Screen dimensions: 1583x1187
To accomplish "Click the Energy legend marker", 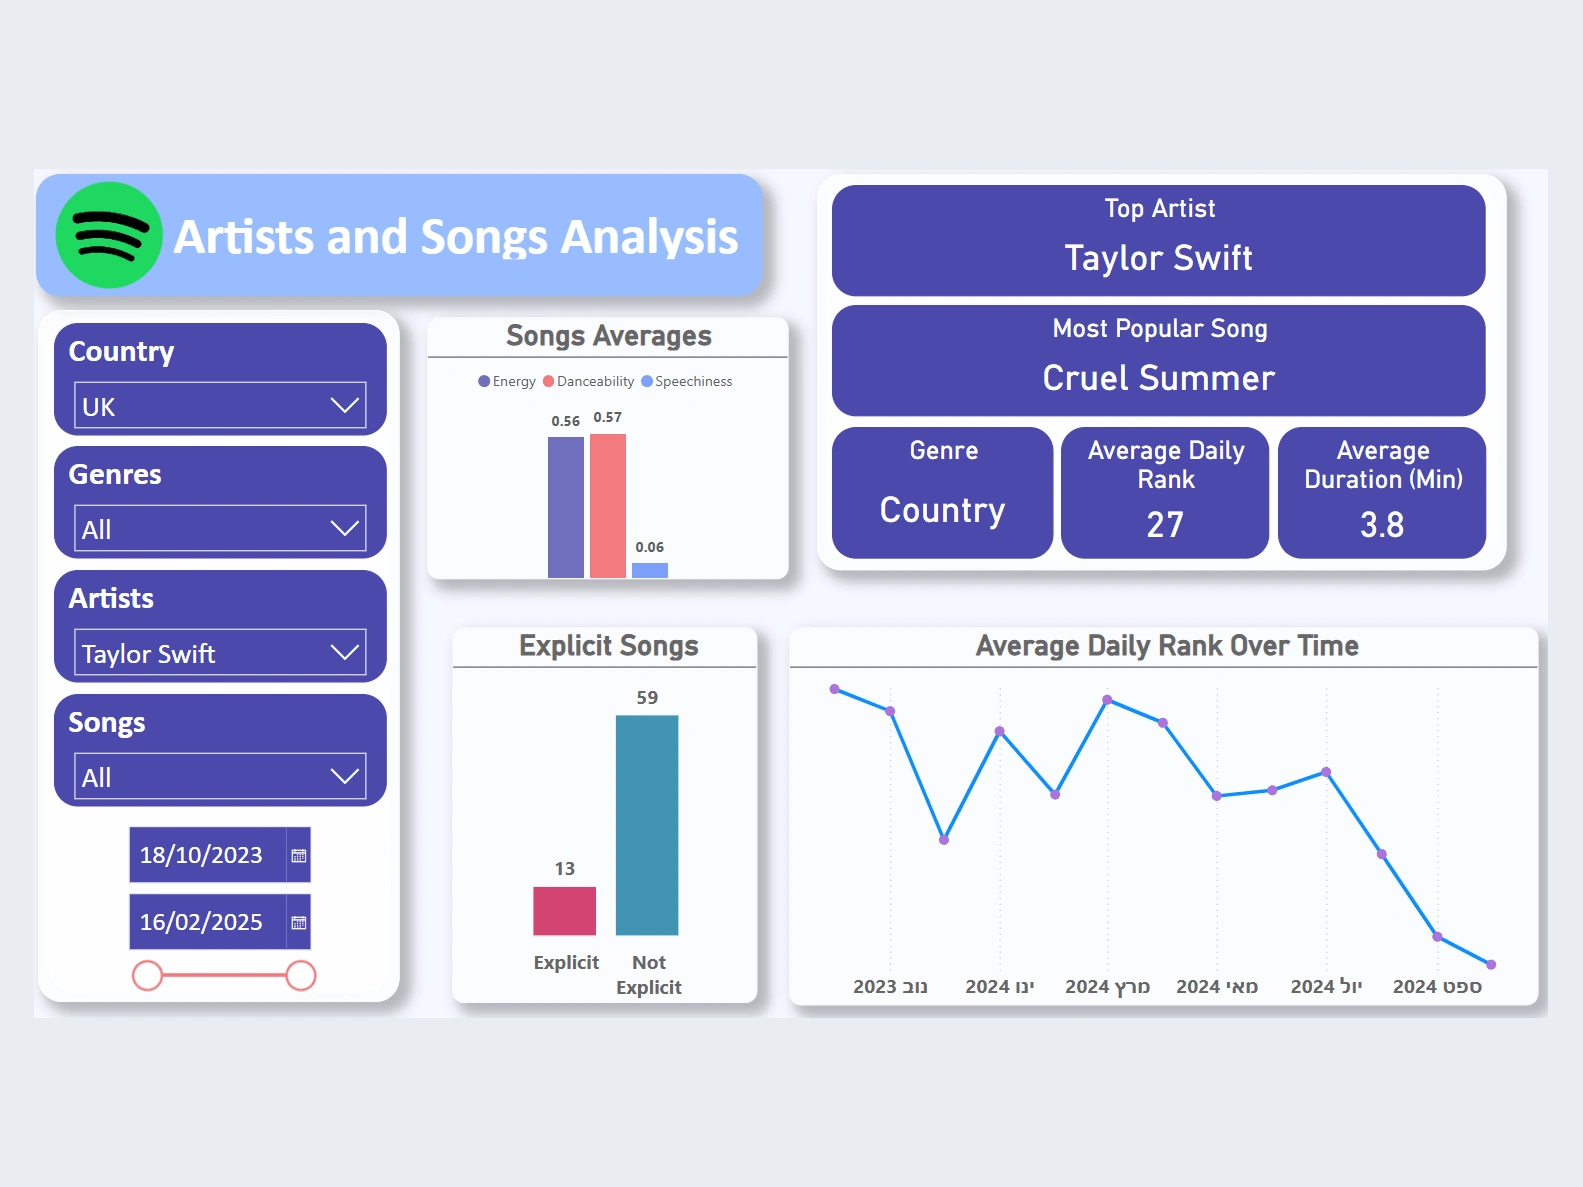I will (x=484, y=381).
